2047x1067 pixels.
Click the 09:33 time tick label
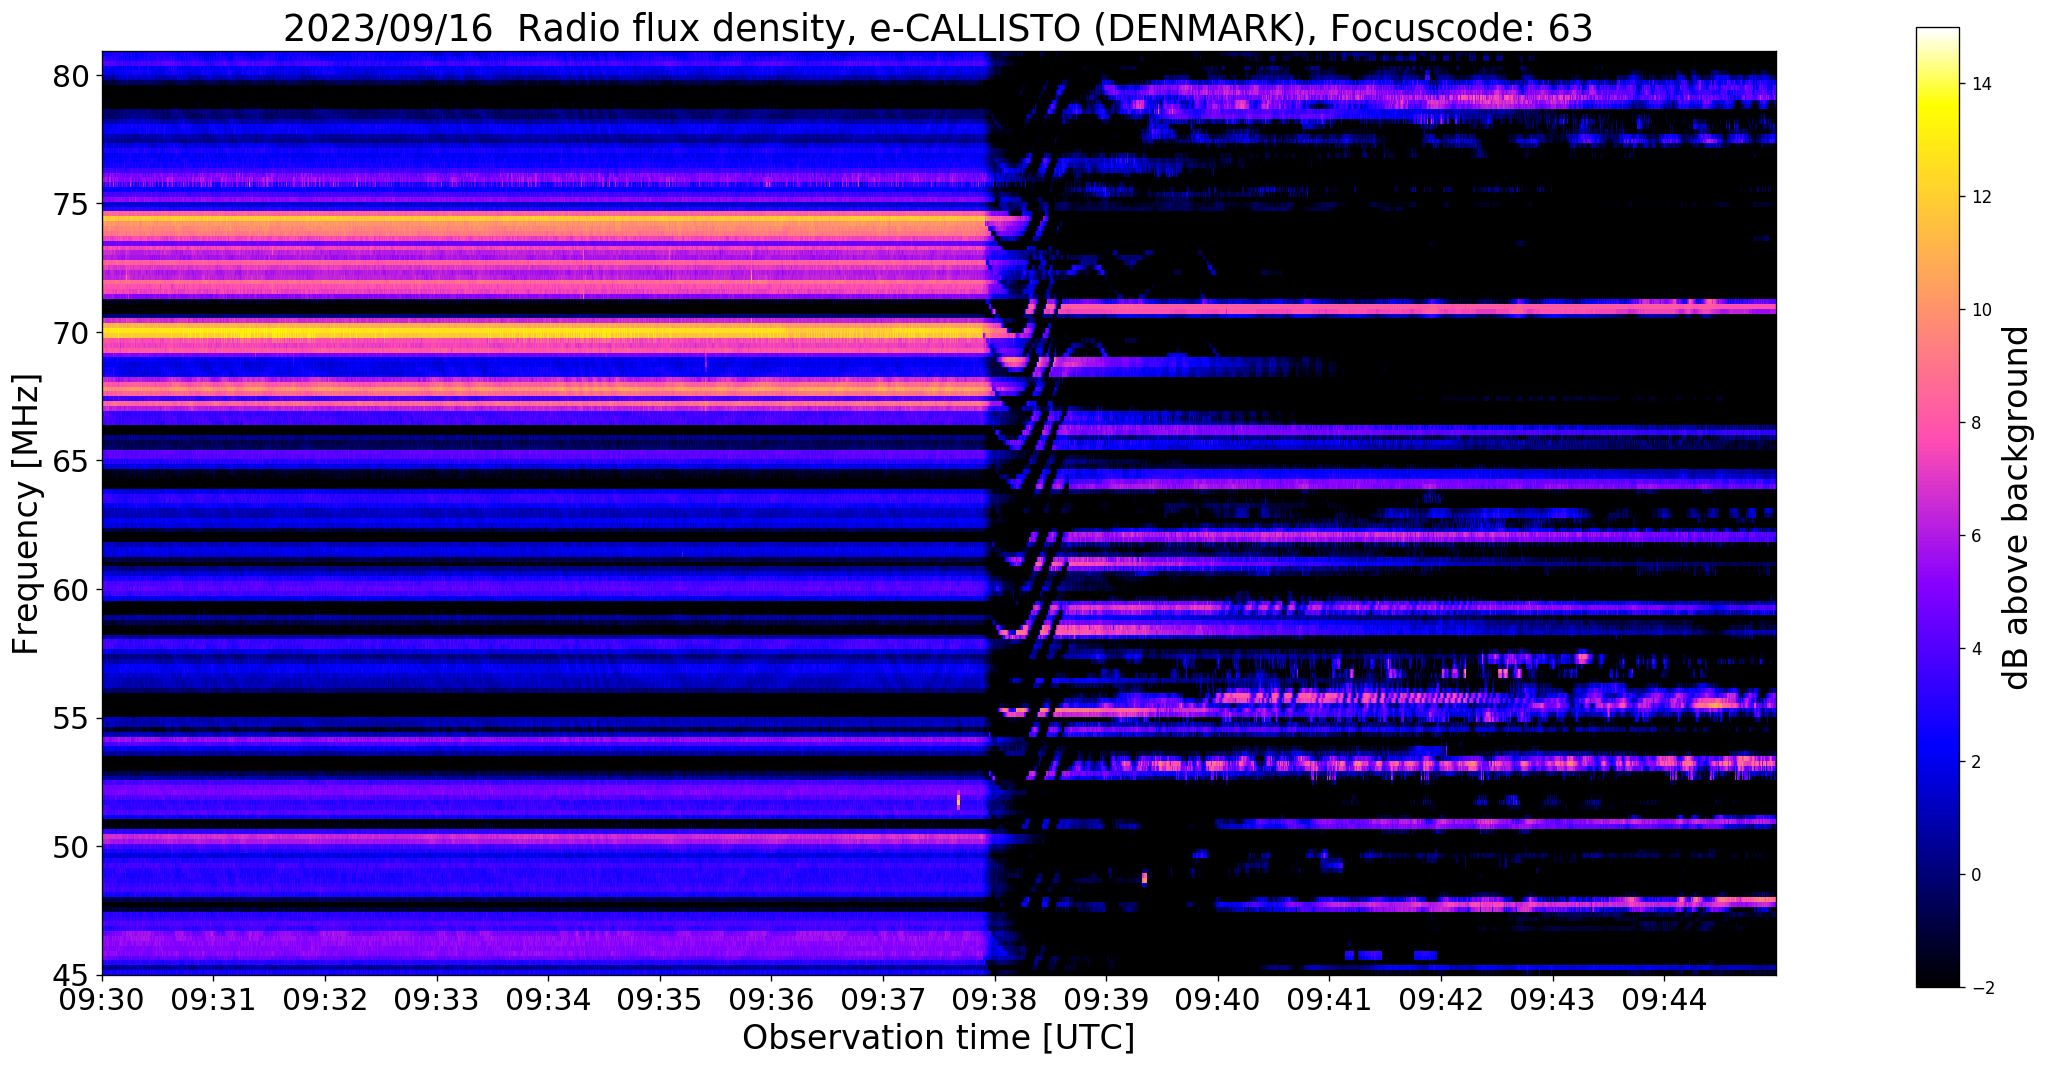click(437, 998)
